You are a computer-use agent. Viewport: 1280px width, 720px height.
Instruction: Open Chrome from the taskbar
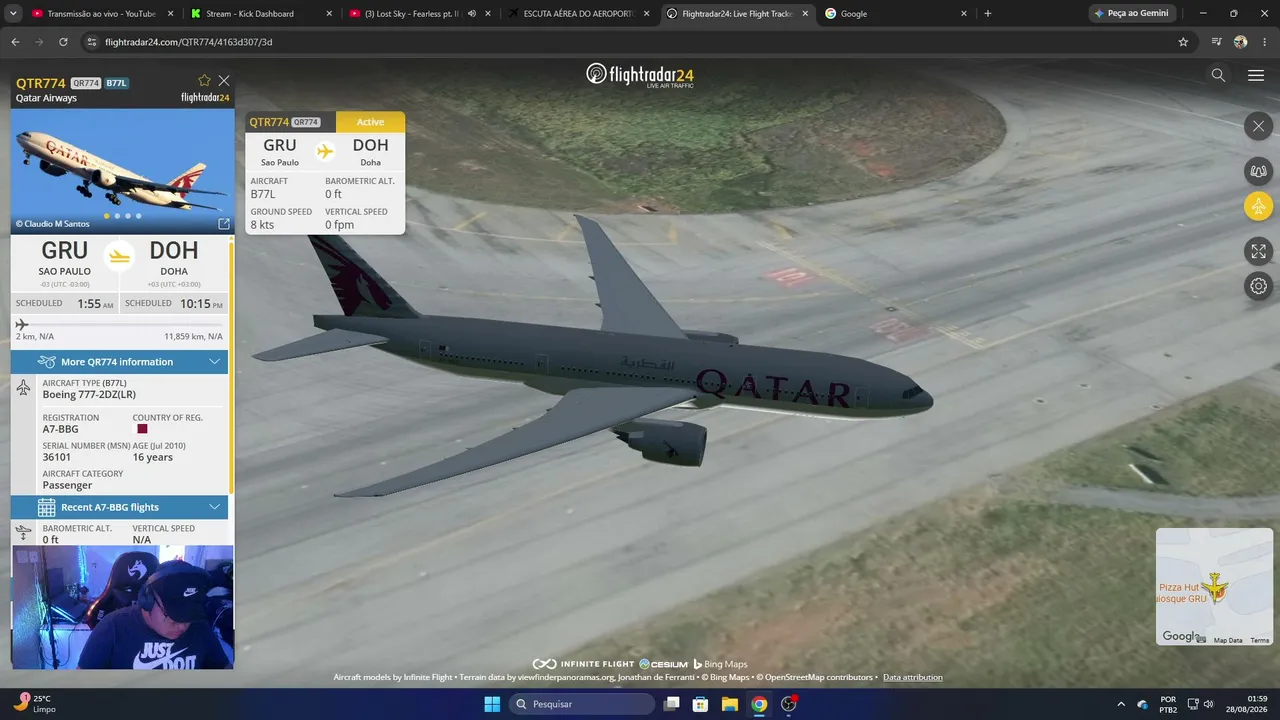759,704
